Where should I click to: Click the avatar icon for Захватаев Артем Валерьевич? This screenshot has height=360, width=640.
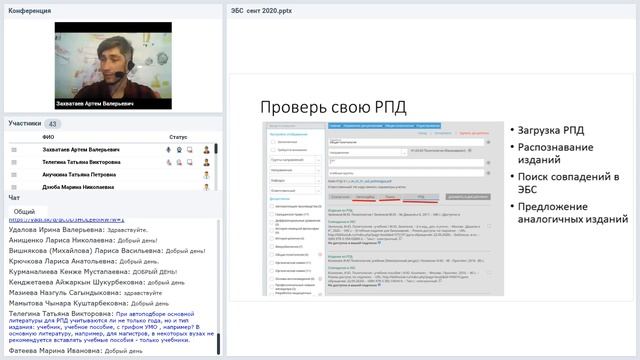tap(207, 150)
